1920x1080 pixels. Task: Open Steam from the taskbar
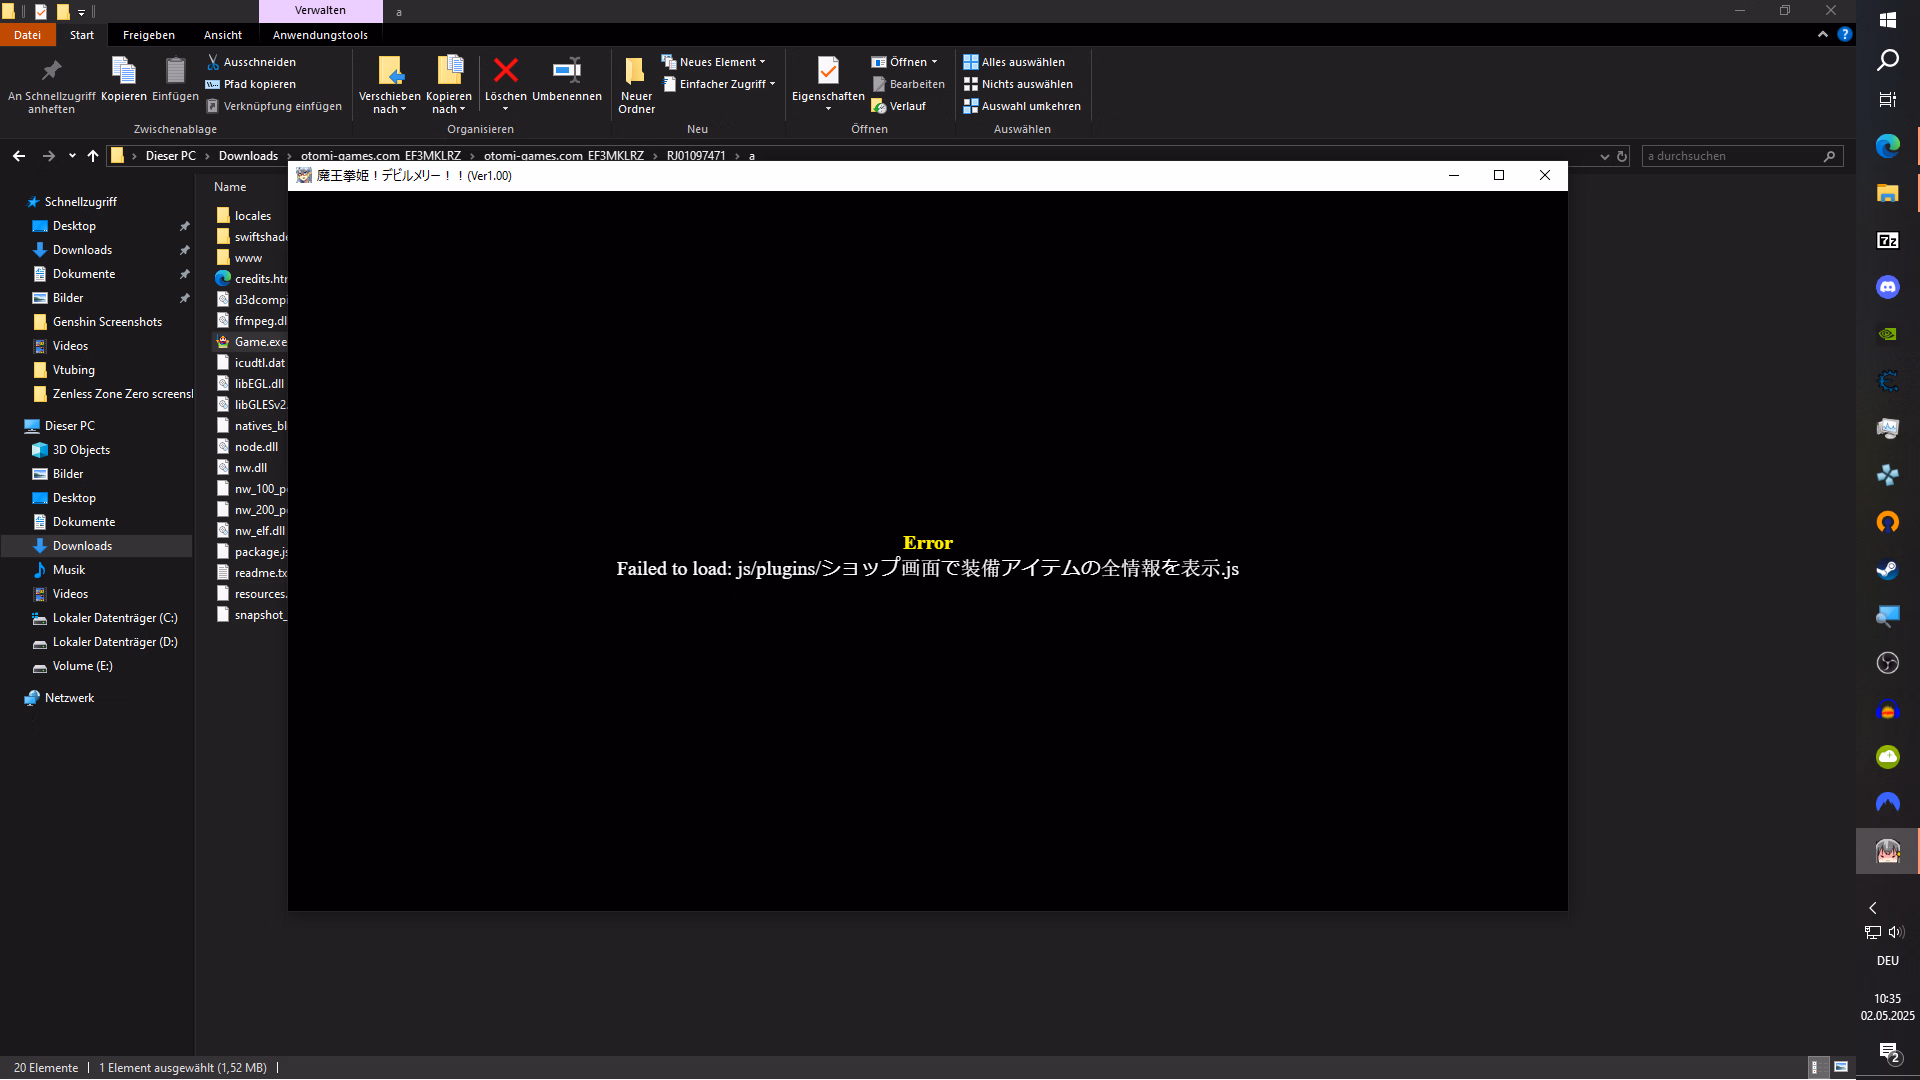(x=1887, y=570)
